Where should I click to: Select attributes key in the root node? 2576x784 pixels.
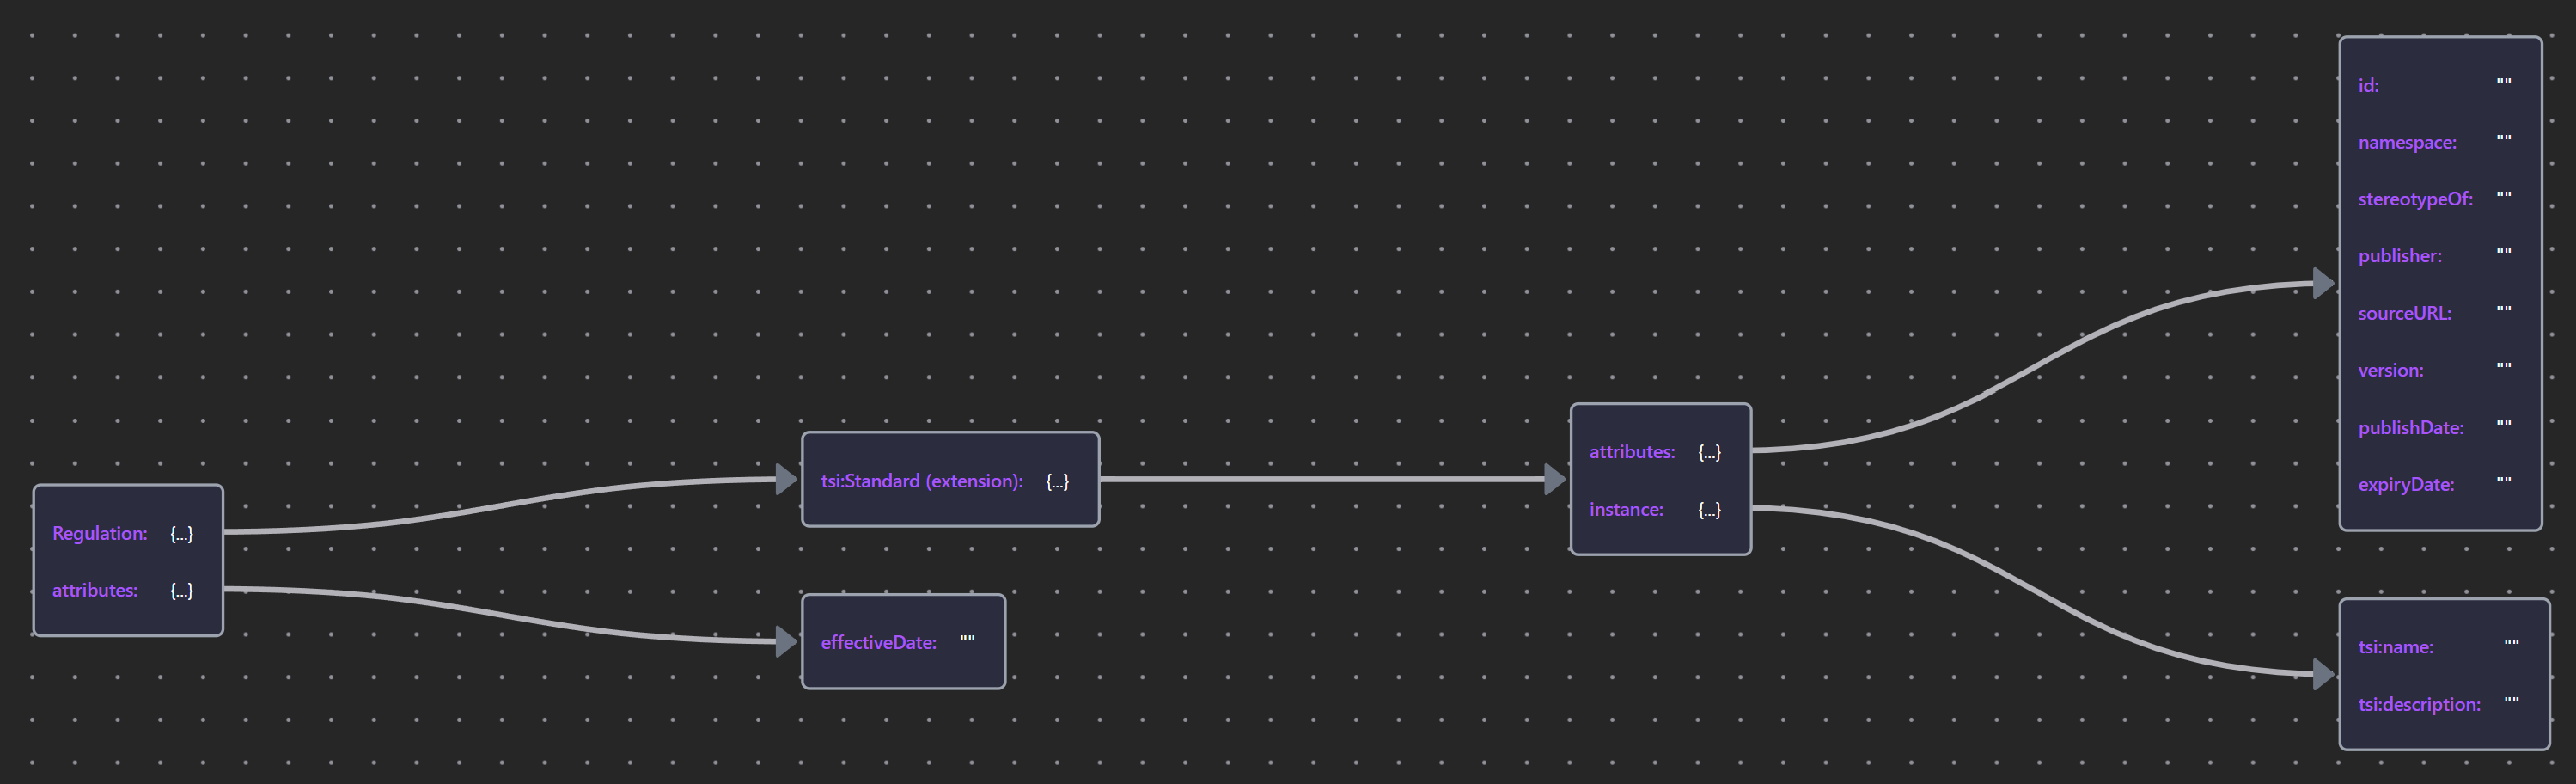(x=95, y=590)
